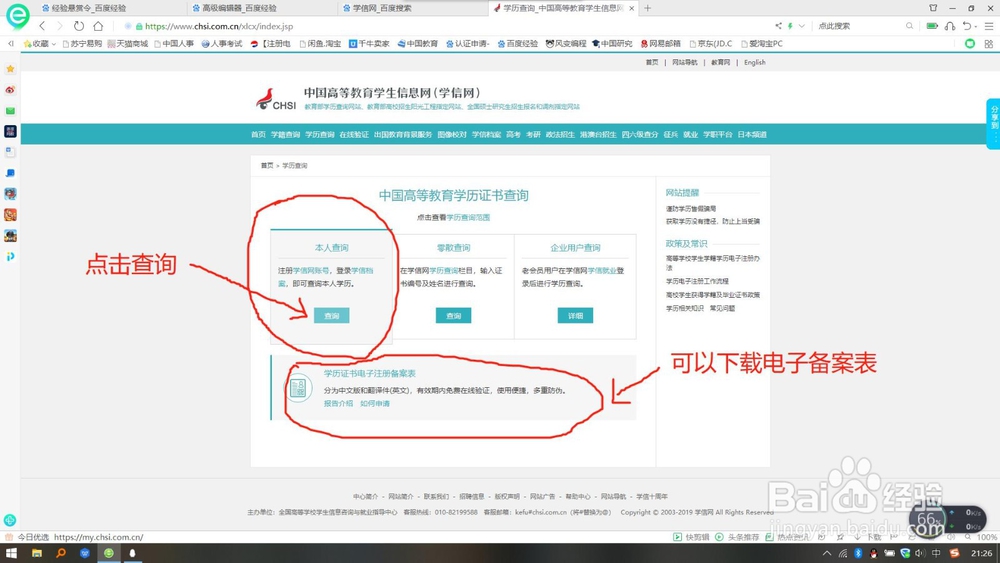Click the share icon in address bar
The image size is (1000, 563).
[778, 26]
